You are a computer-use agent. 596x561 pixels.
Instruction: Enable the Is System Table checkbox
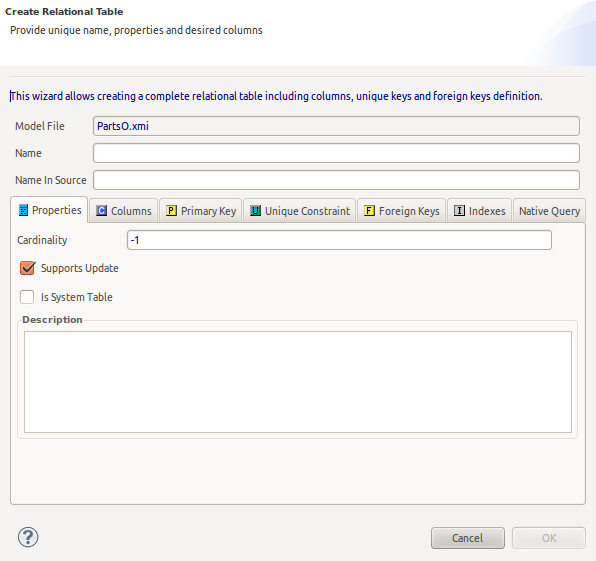(27, 297)
